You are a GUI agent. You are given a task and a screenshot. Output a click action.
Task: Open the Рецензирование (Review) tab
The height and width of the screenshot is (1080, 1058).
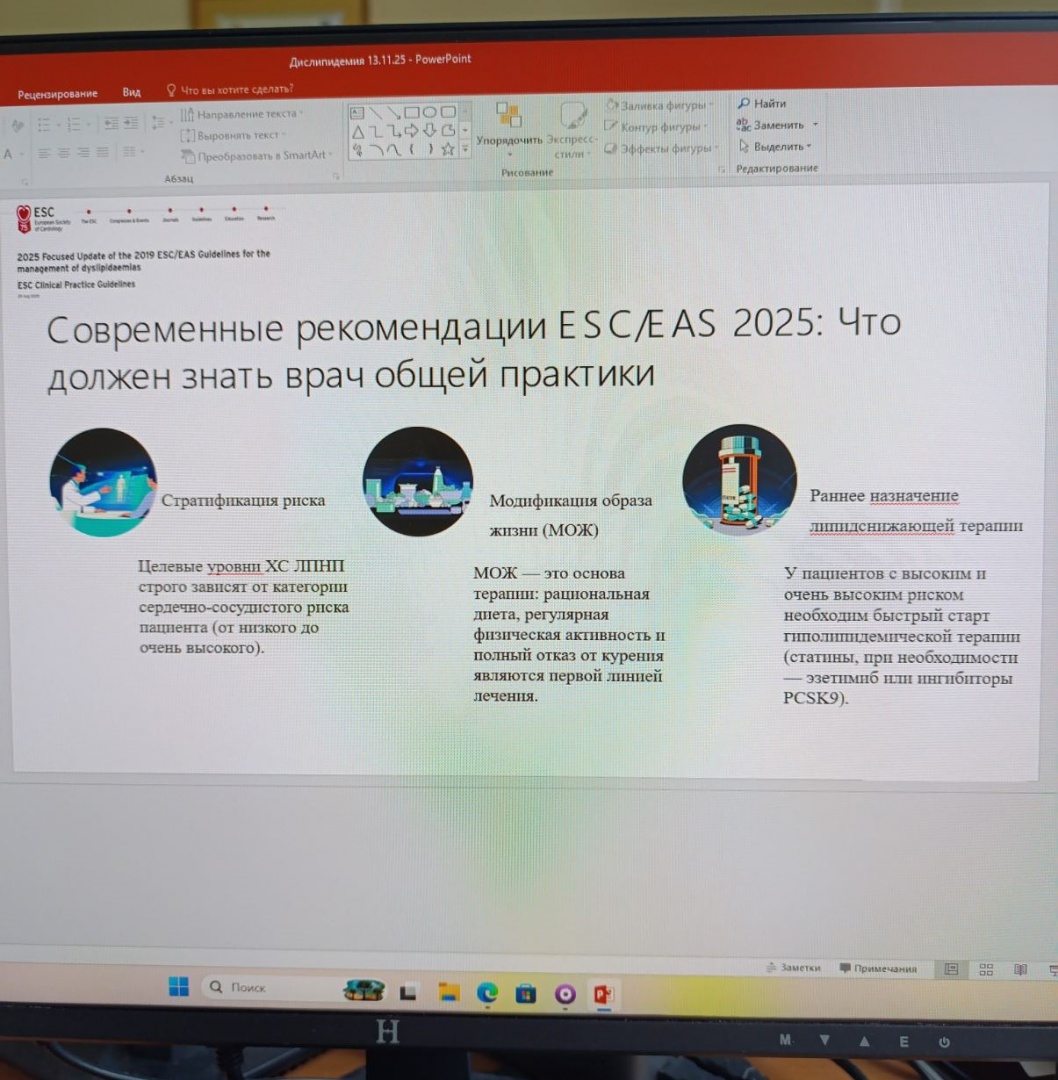click(x=57, y=93)
